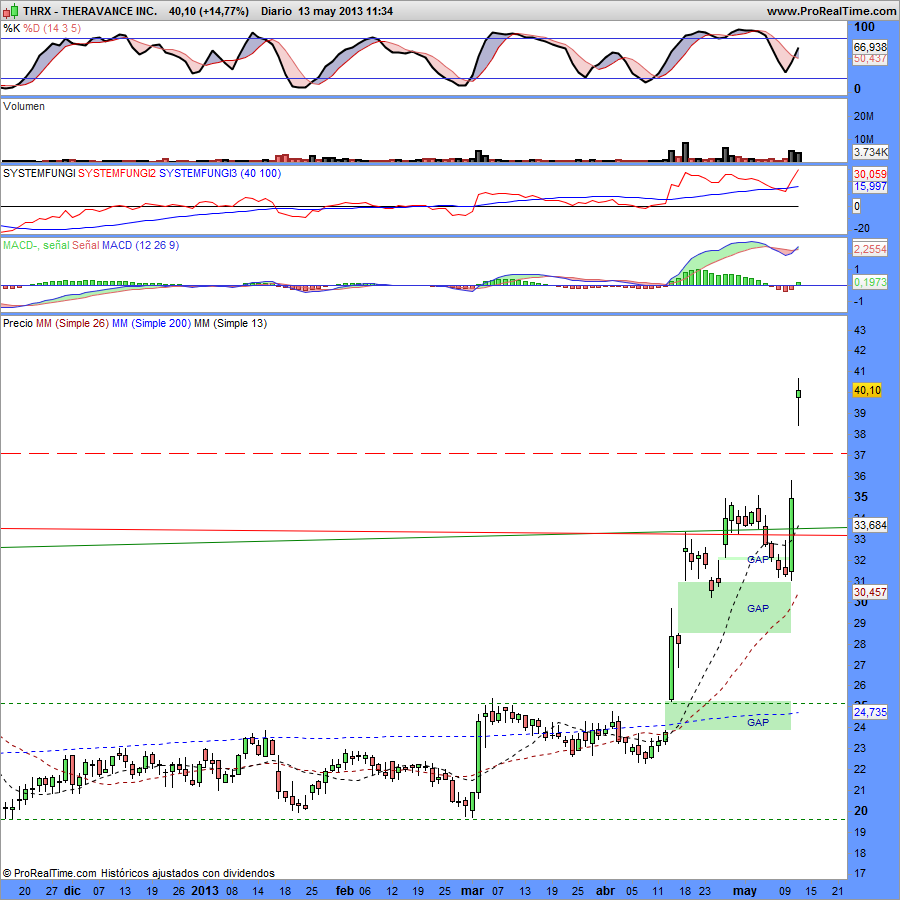Click the 13 may 2013 11:34 date
Viewport: 900px width, 900px height.
click(345, 11)
